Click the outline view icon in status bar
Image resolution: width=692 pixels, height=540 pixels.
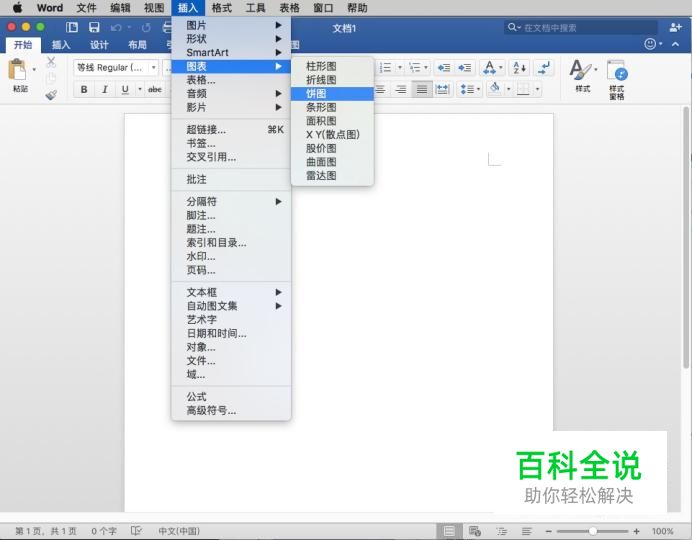[501, 531]
